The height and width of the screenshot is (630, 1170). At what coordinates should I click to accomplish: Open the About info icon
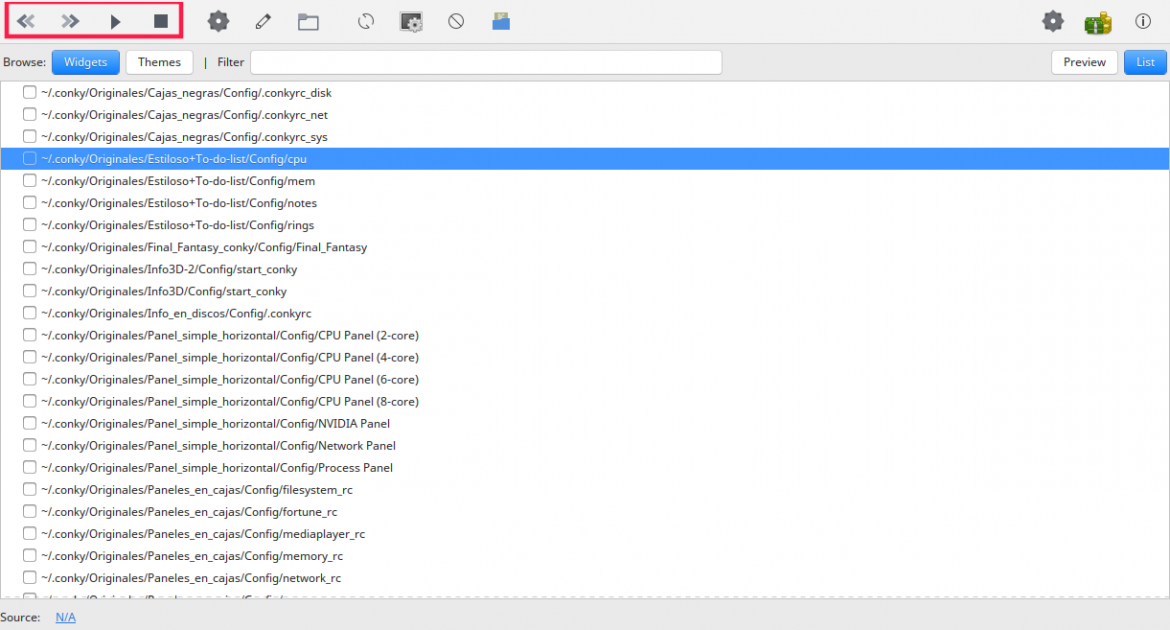(x=1143, y=21)
